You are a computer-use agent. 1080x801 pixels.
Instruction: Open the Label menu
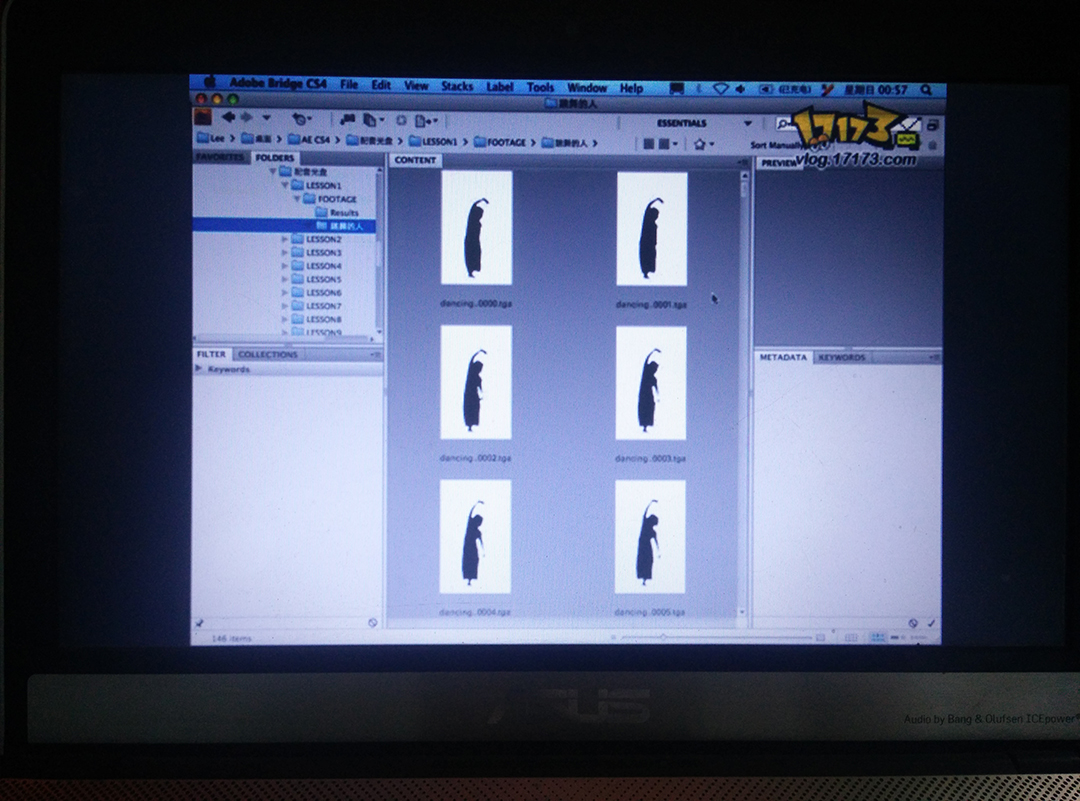coord(499,87)
